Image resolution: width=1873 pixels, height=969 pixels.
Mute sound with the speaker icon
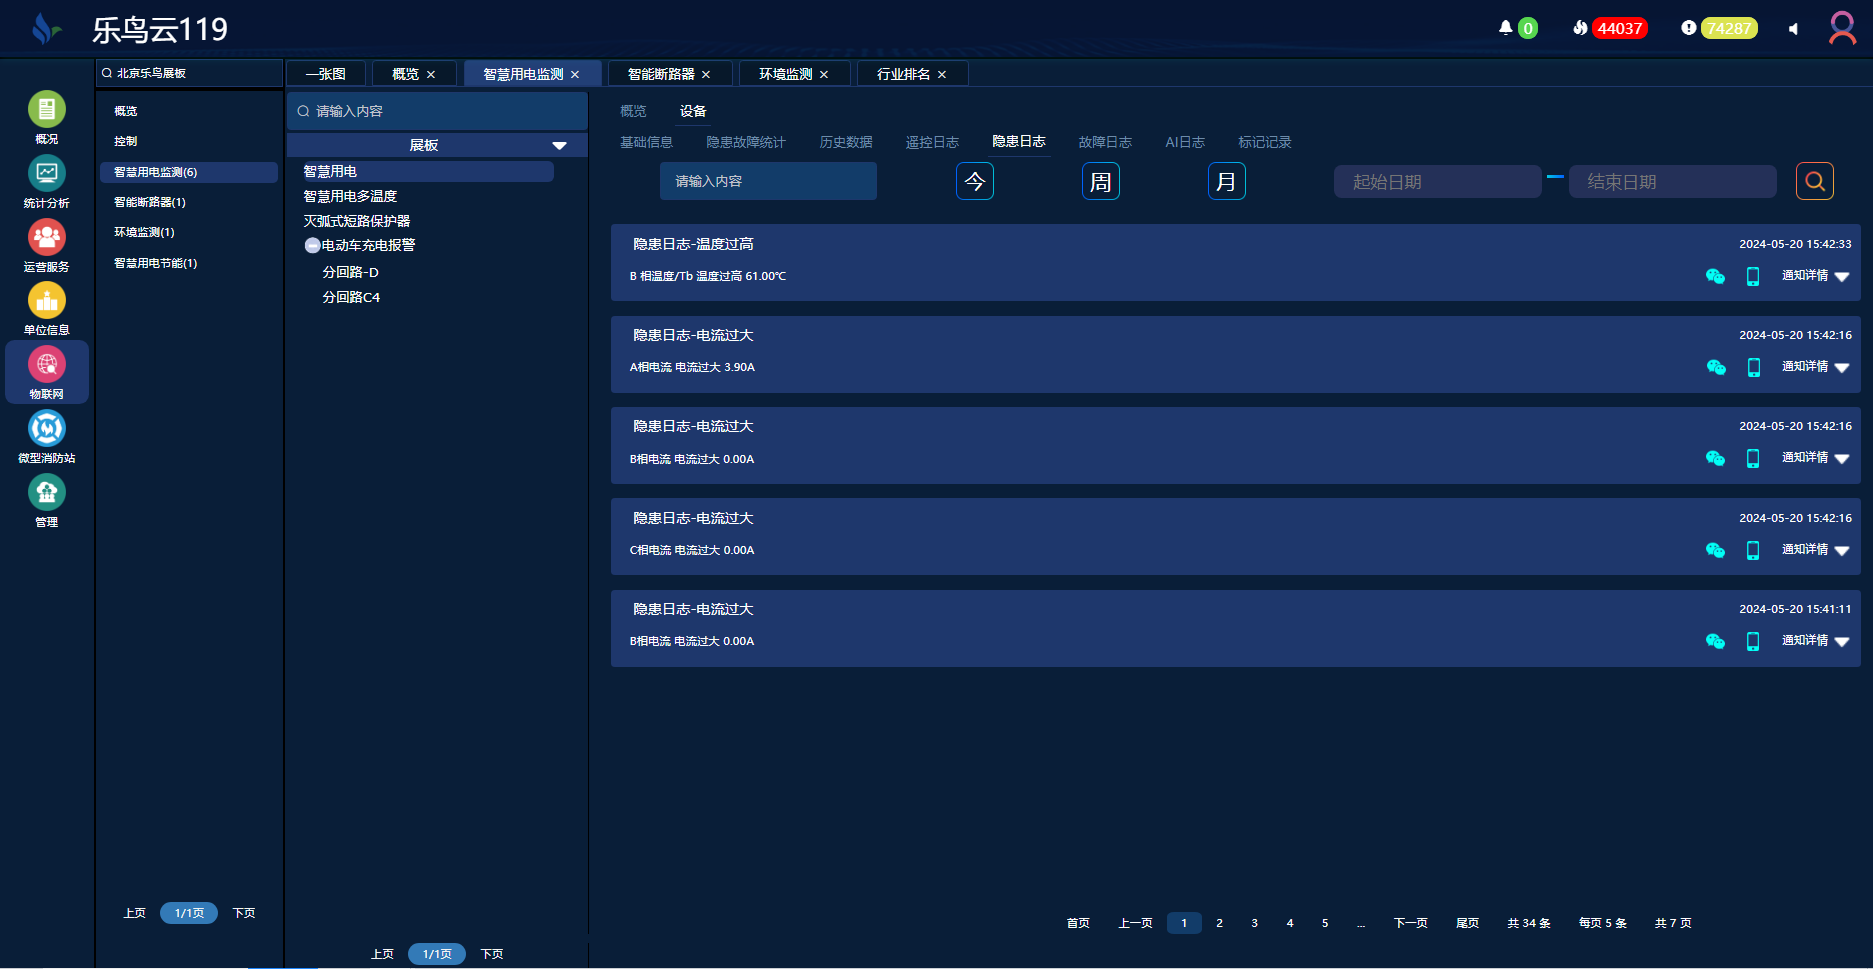pos(1793,29)
